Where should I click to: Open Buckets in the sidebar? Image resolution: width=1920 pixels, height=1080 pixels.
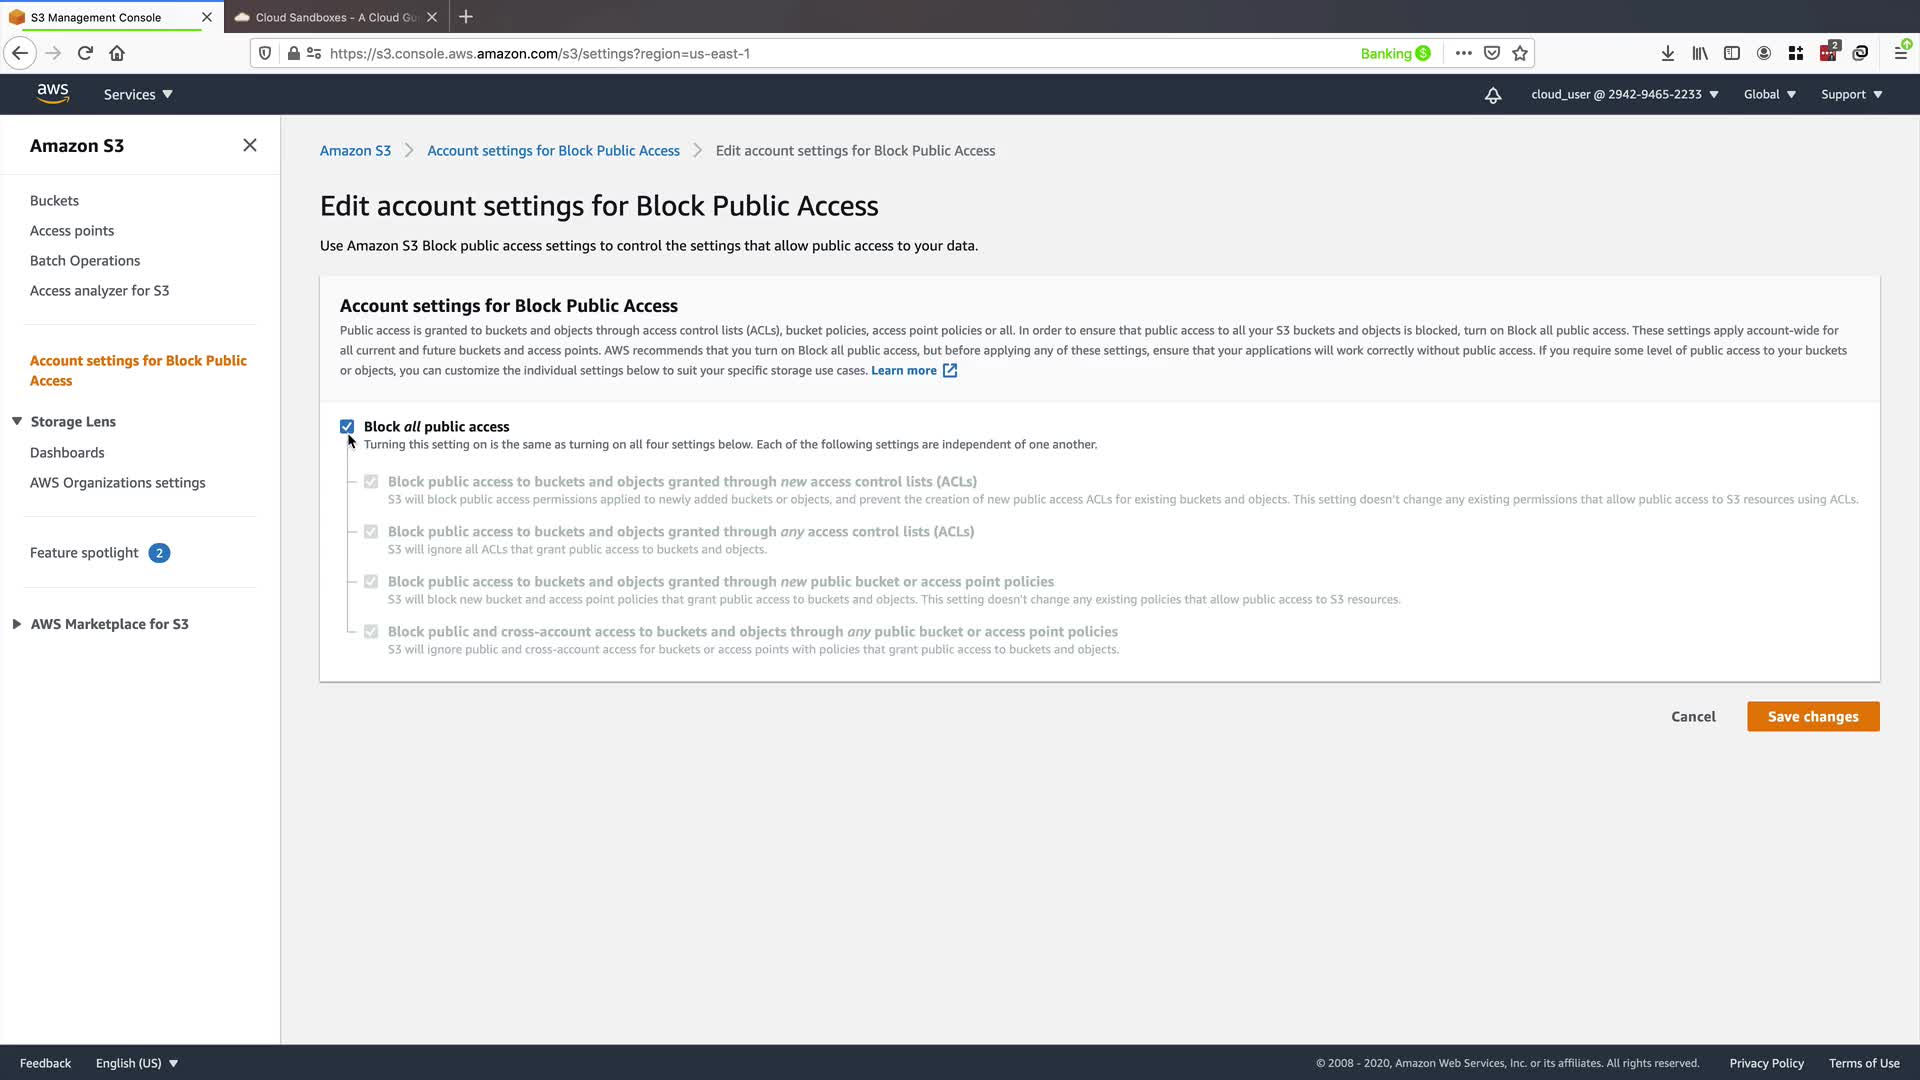(54, 200)
